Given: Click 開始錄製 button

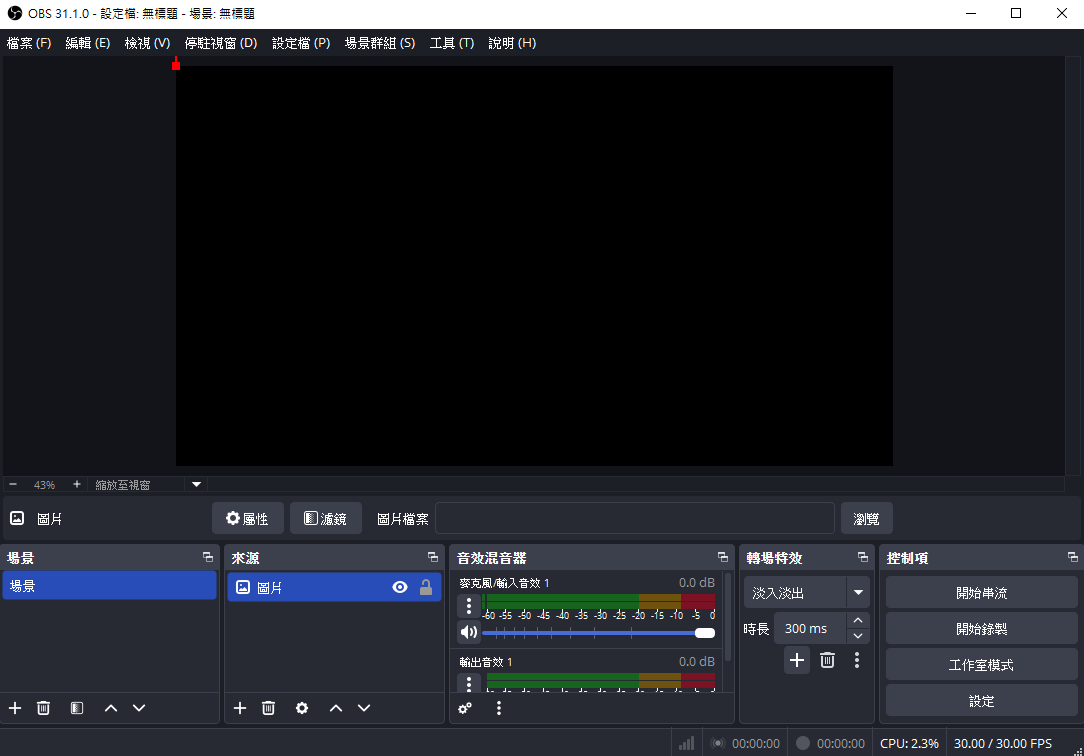Looking at the screenshot, I should point(981,629).
